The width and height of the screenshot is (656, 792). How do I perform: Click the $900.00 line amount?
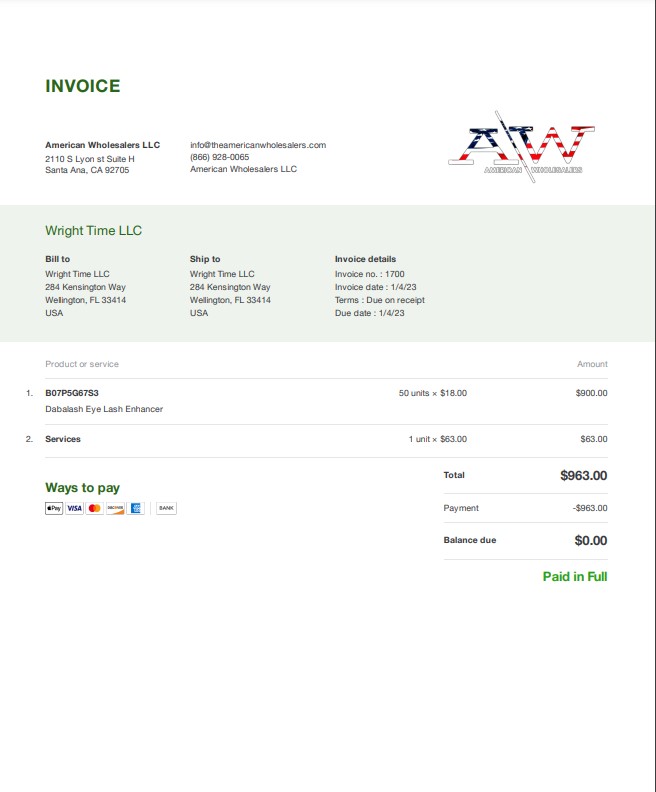pyautogui.click(x=591, y=393)
